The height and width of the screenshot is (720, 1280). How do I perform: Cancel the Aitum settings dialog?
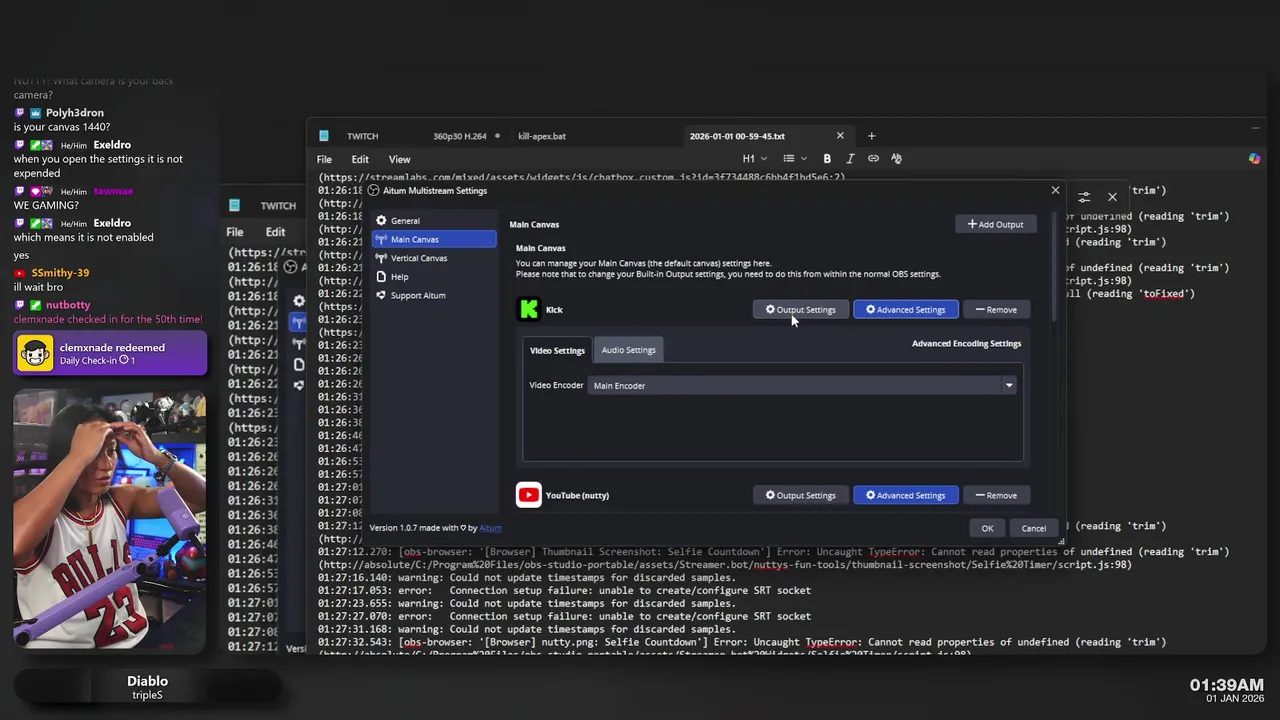pos(1033,528)
